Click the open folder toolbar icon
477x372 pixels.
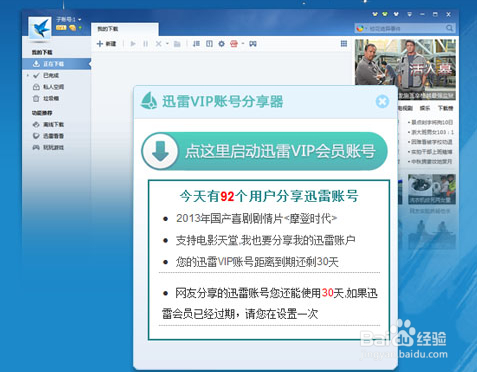coord(177,44)
